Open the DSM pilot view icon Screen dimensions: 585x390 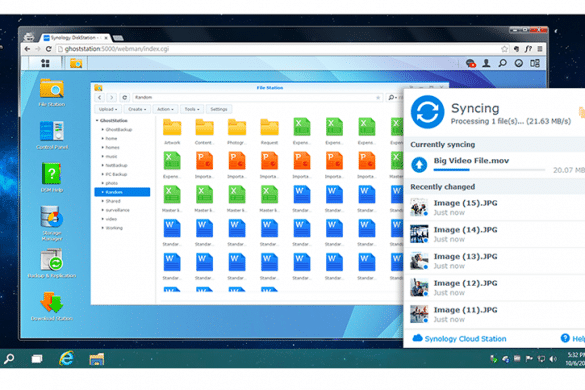click(x=535, y=63)
